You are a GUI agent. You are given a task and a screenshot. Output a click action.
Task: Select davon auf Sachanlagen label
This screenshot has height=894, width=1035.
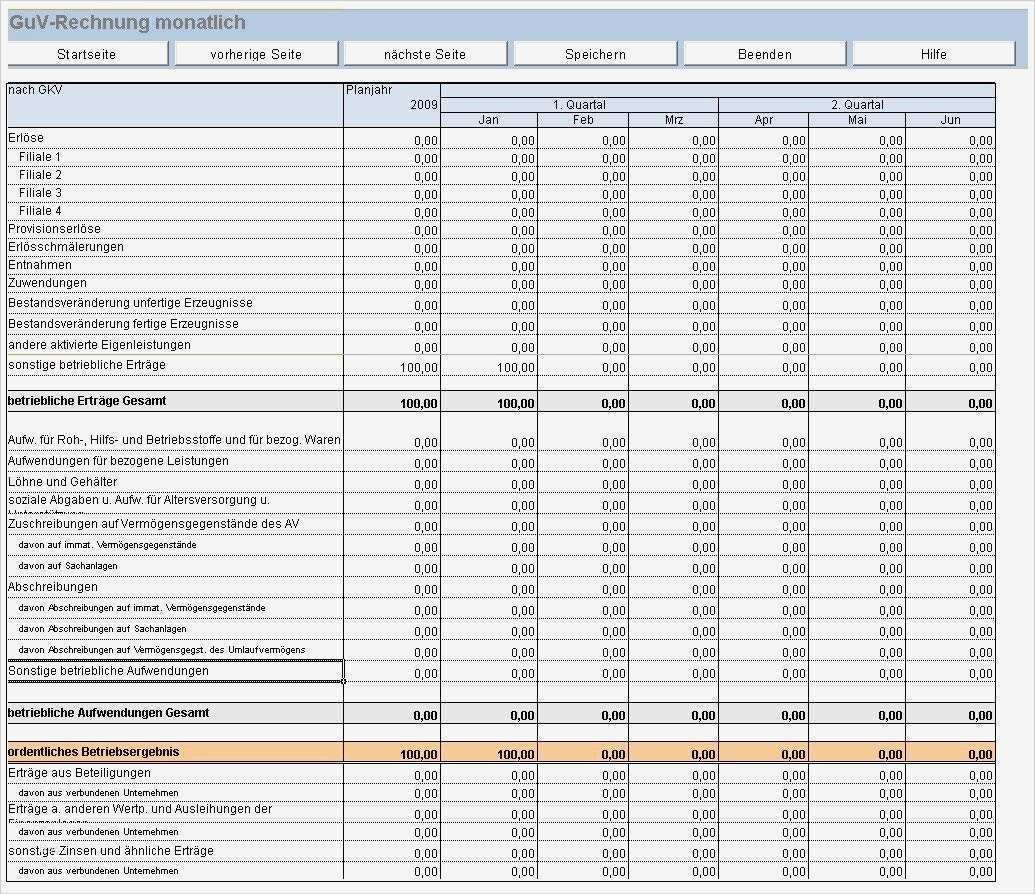[68, 566]
